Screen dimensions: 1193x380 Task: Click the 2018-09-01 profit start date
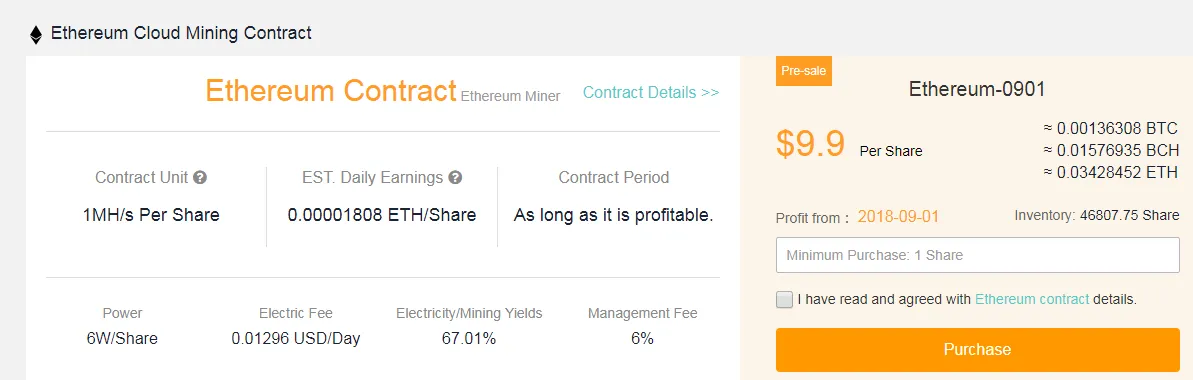898,216
